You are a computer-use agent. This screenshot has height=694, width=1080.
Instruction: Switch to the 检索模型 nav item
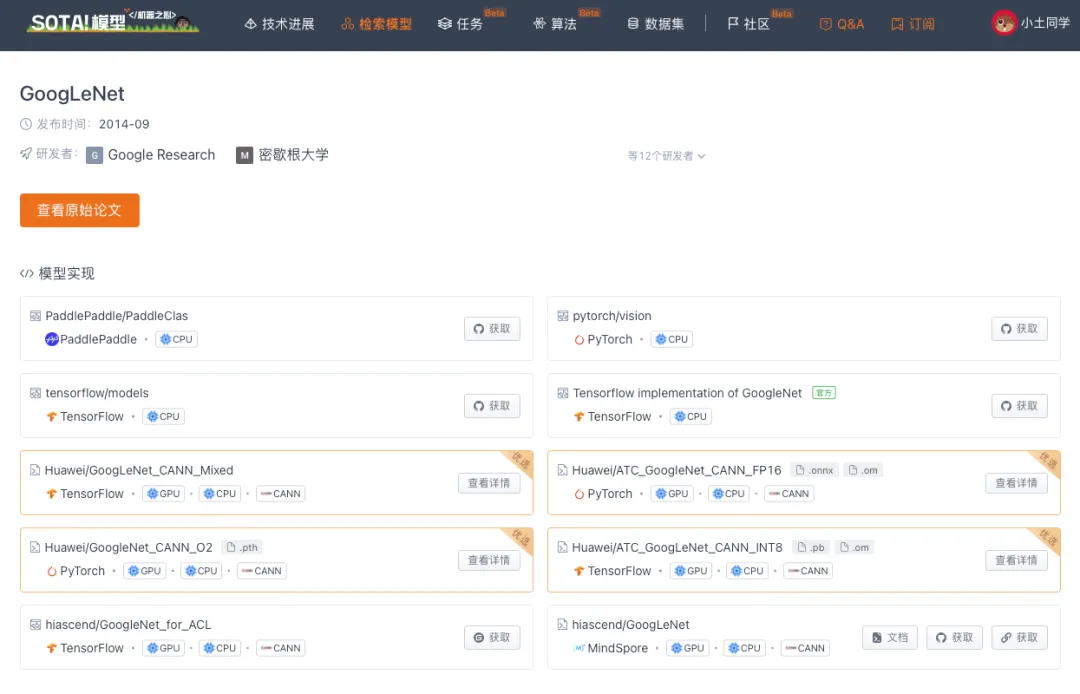pyautogui.click(x=376, y=24)
